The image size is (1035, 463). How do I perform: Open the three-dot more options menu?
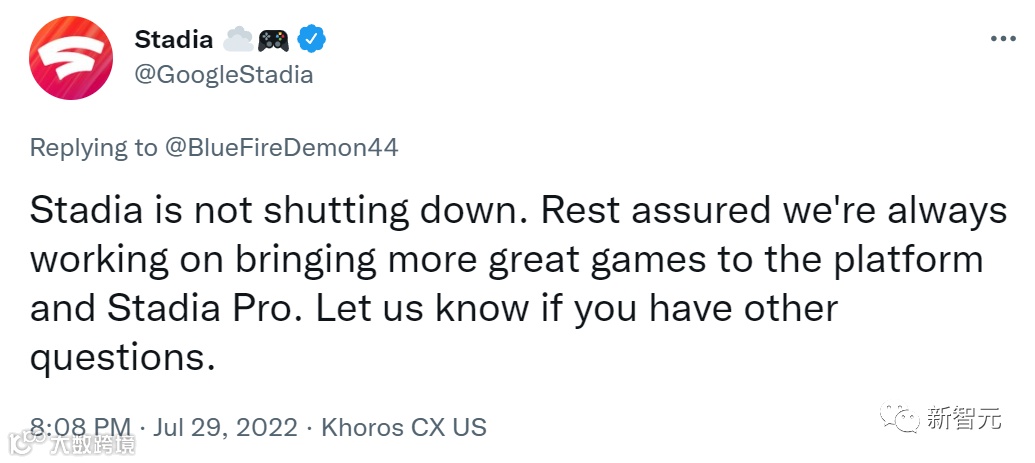pos(1003,40)
